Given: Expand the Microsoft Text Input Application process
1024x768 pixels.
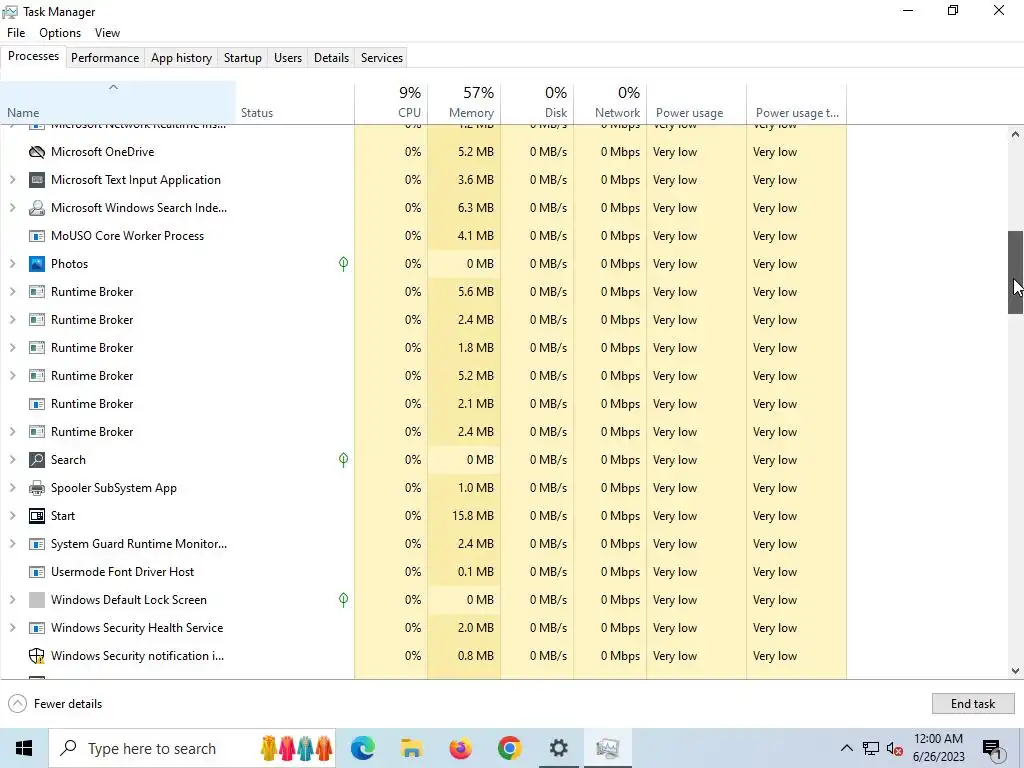Looking at the screenshot, I should [x=12, y=180].
